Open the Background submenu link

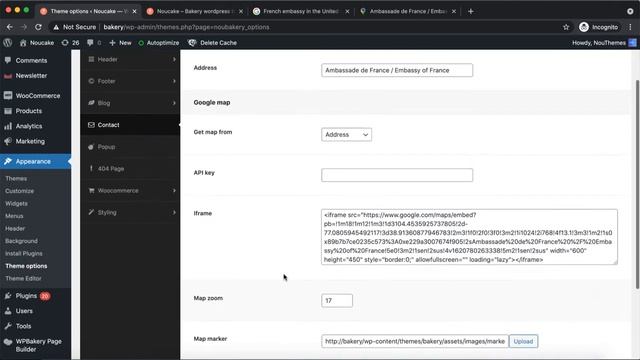(x=21, y=241)
